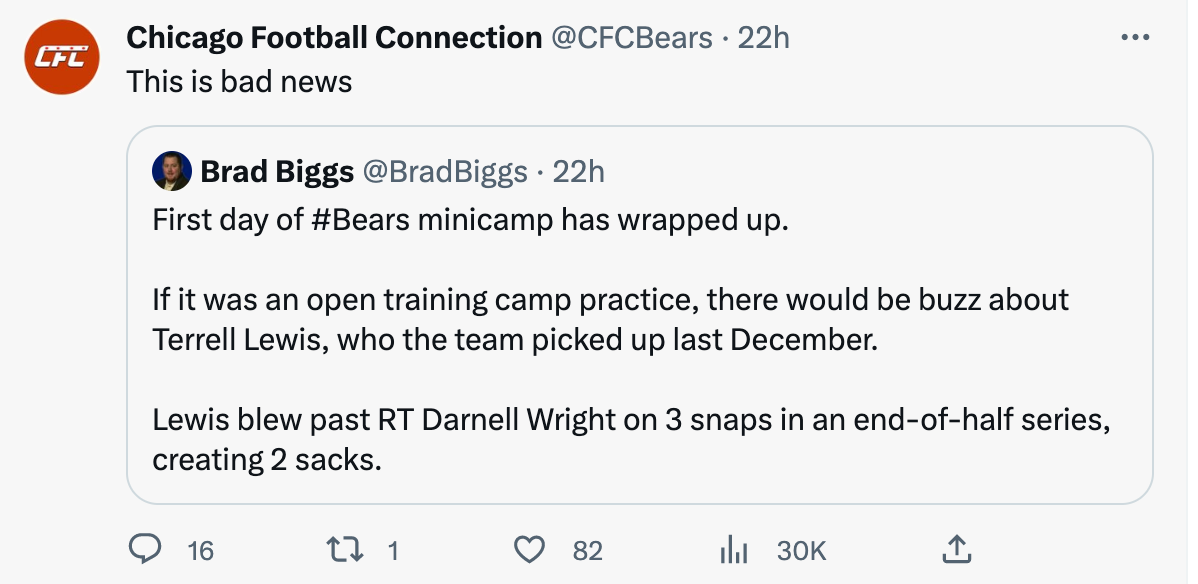
Task: Click the quoted tweet's 22h timestamp
Action: (x=579, y=172)
